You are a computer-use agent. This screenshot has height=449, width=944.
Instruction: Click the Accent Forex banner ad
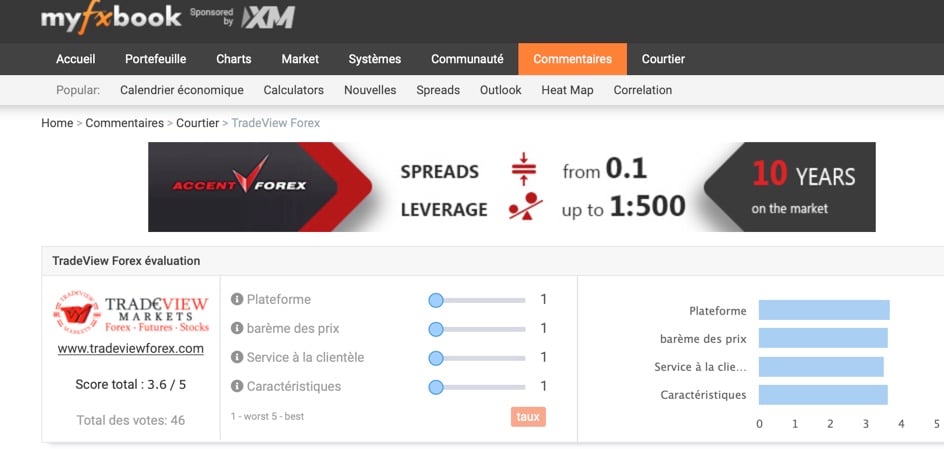coord(512,187)
